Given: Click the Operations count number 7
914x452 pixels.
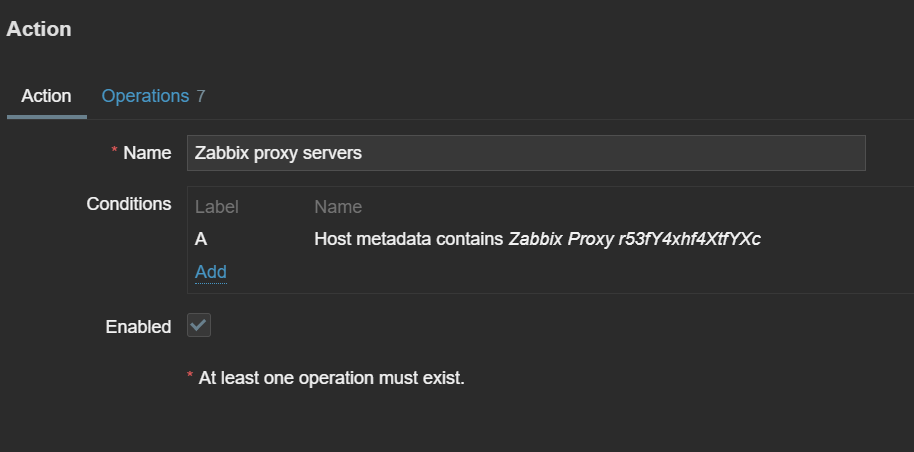Looking at the screenshot, I should [x=201, y=96].
